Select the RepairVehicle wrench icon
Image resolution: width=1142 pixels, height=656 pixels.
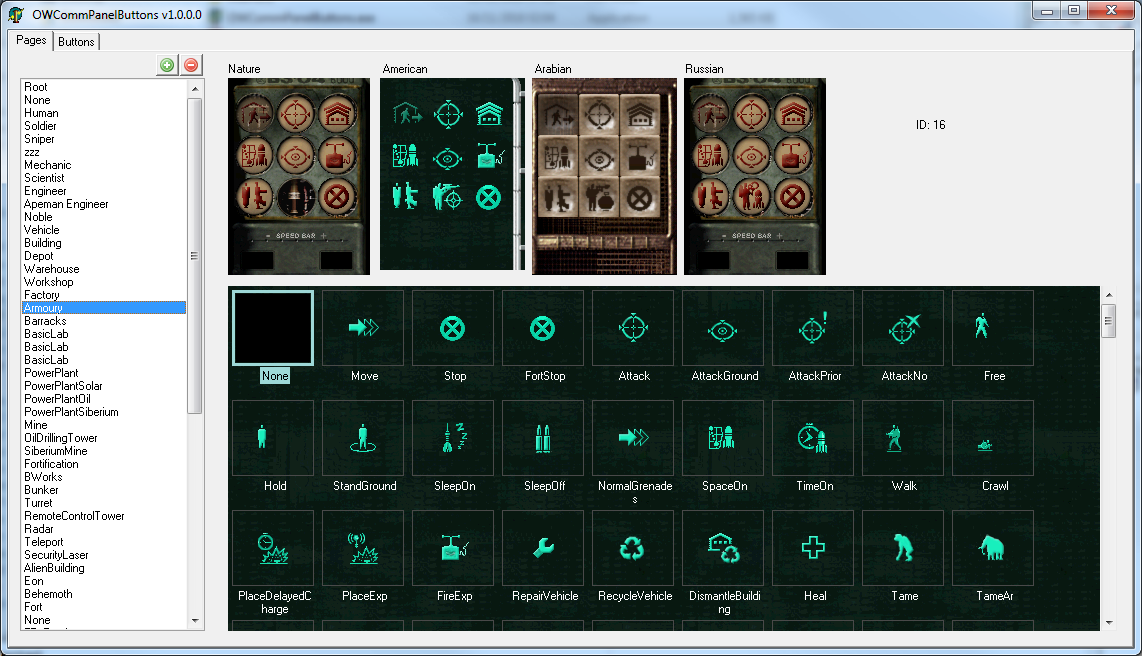(543, 548)
